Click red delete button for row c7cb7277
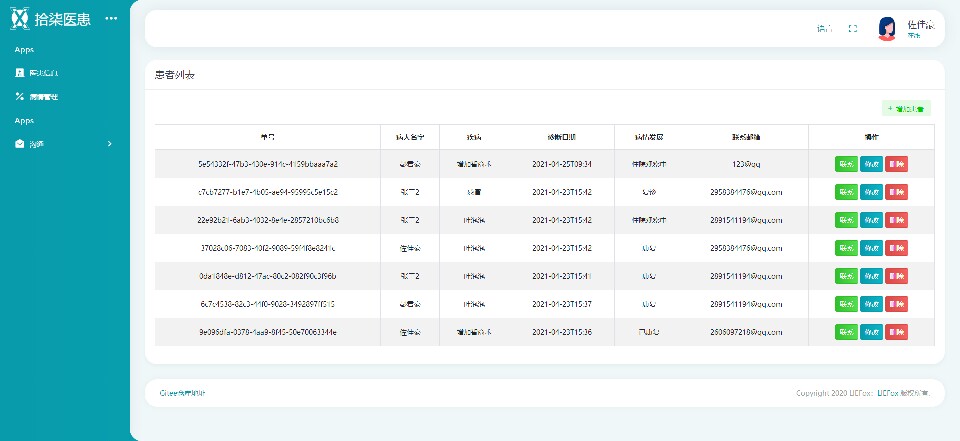The image size is (960, 441). pyautogui.click(x=896, y=192)
